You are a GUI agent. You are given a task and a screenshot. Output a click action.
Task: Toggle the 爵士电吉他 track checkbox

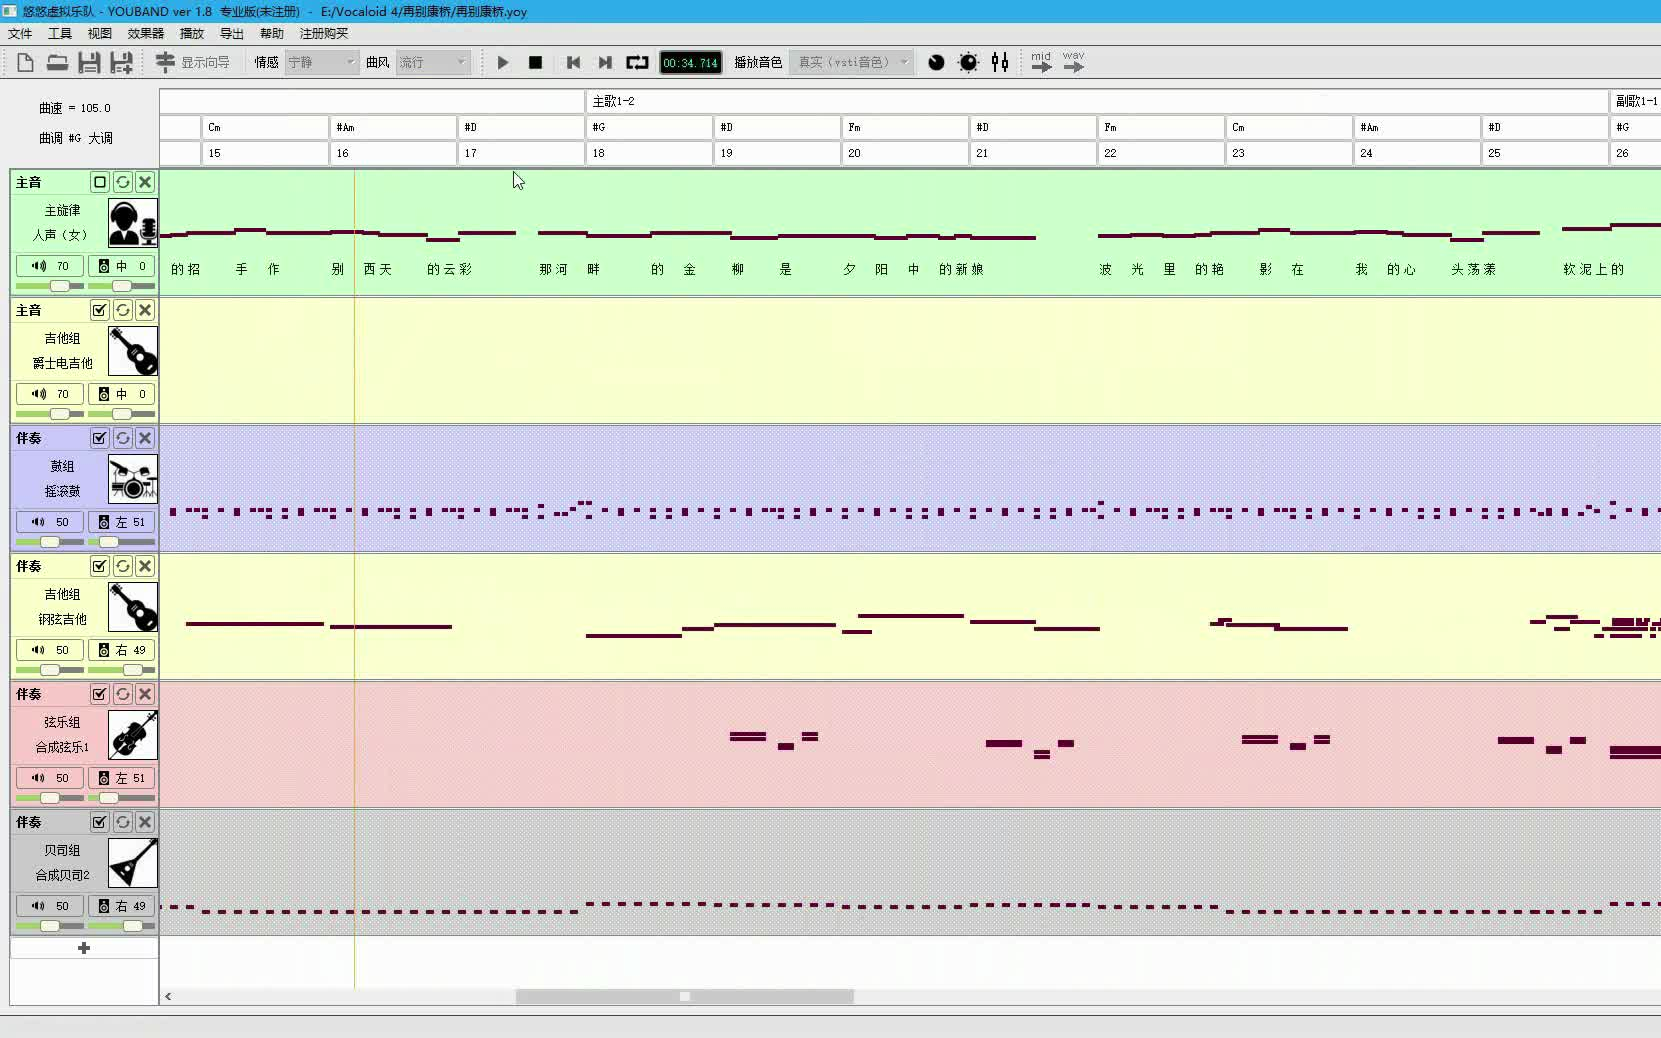pos(99,310)
